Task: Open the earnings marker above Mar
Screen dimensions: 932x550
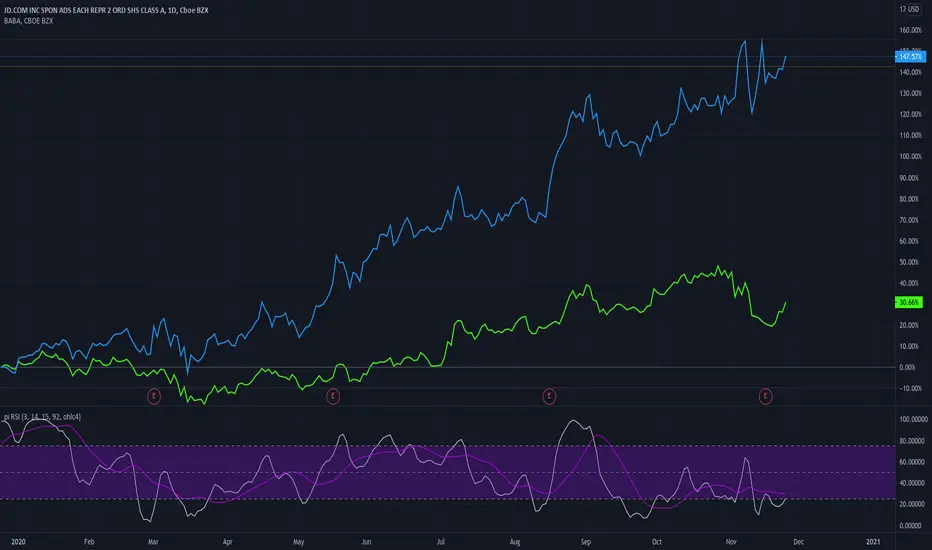Action: 154,396
